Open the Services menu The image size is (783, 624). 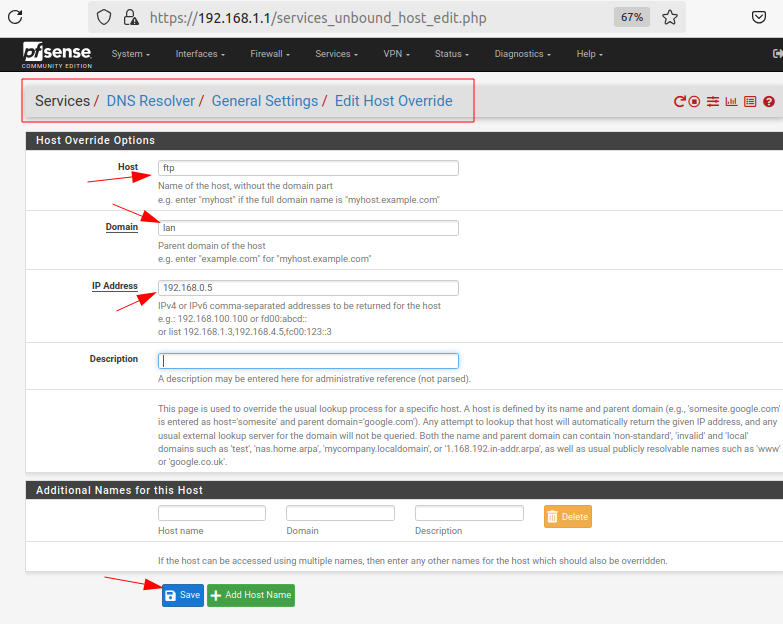point(336,54)
